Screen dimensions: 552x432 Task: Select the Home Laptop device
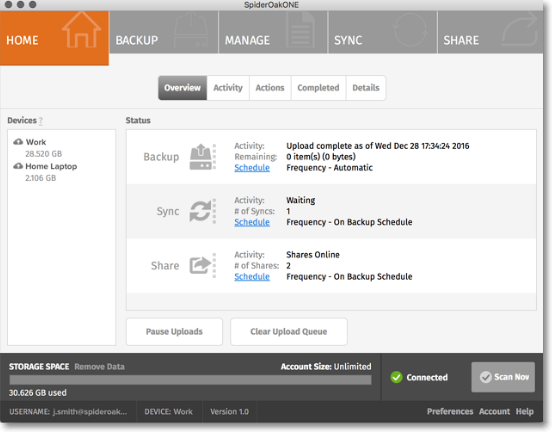click(51, 166)
